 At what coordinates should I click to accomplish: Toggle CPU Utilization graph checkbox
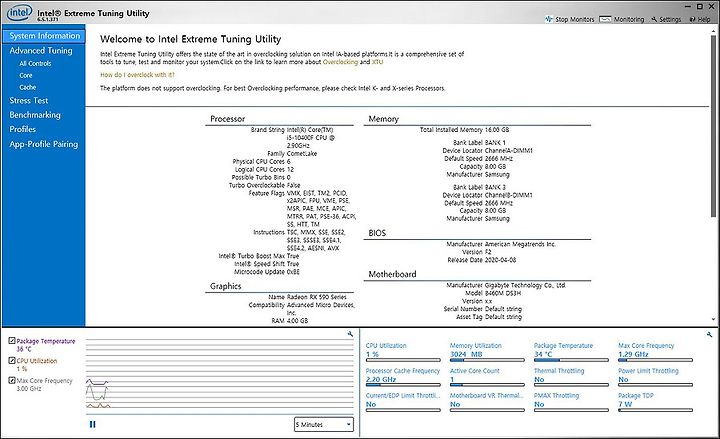[x=12, y=360]
